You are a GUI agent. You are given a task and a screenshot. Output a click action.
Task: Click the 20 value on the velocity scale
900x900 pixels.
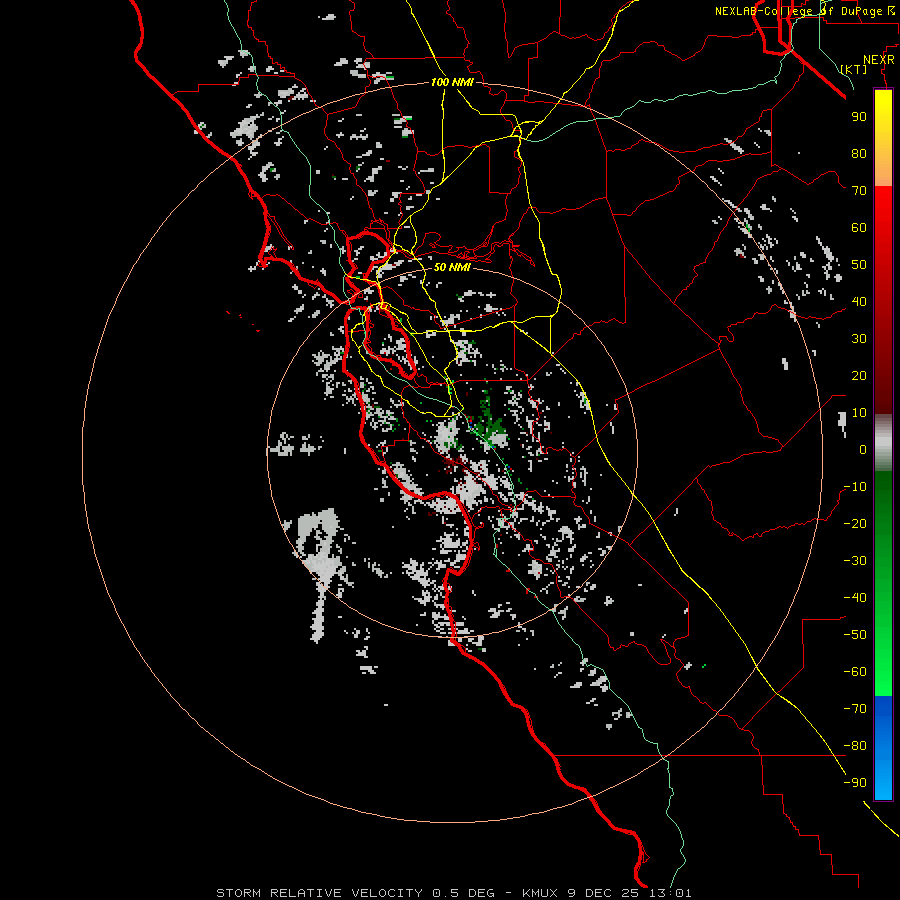(859, 375)
